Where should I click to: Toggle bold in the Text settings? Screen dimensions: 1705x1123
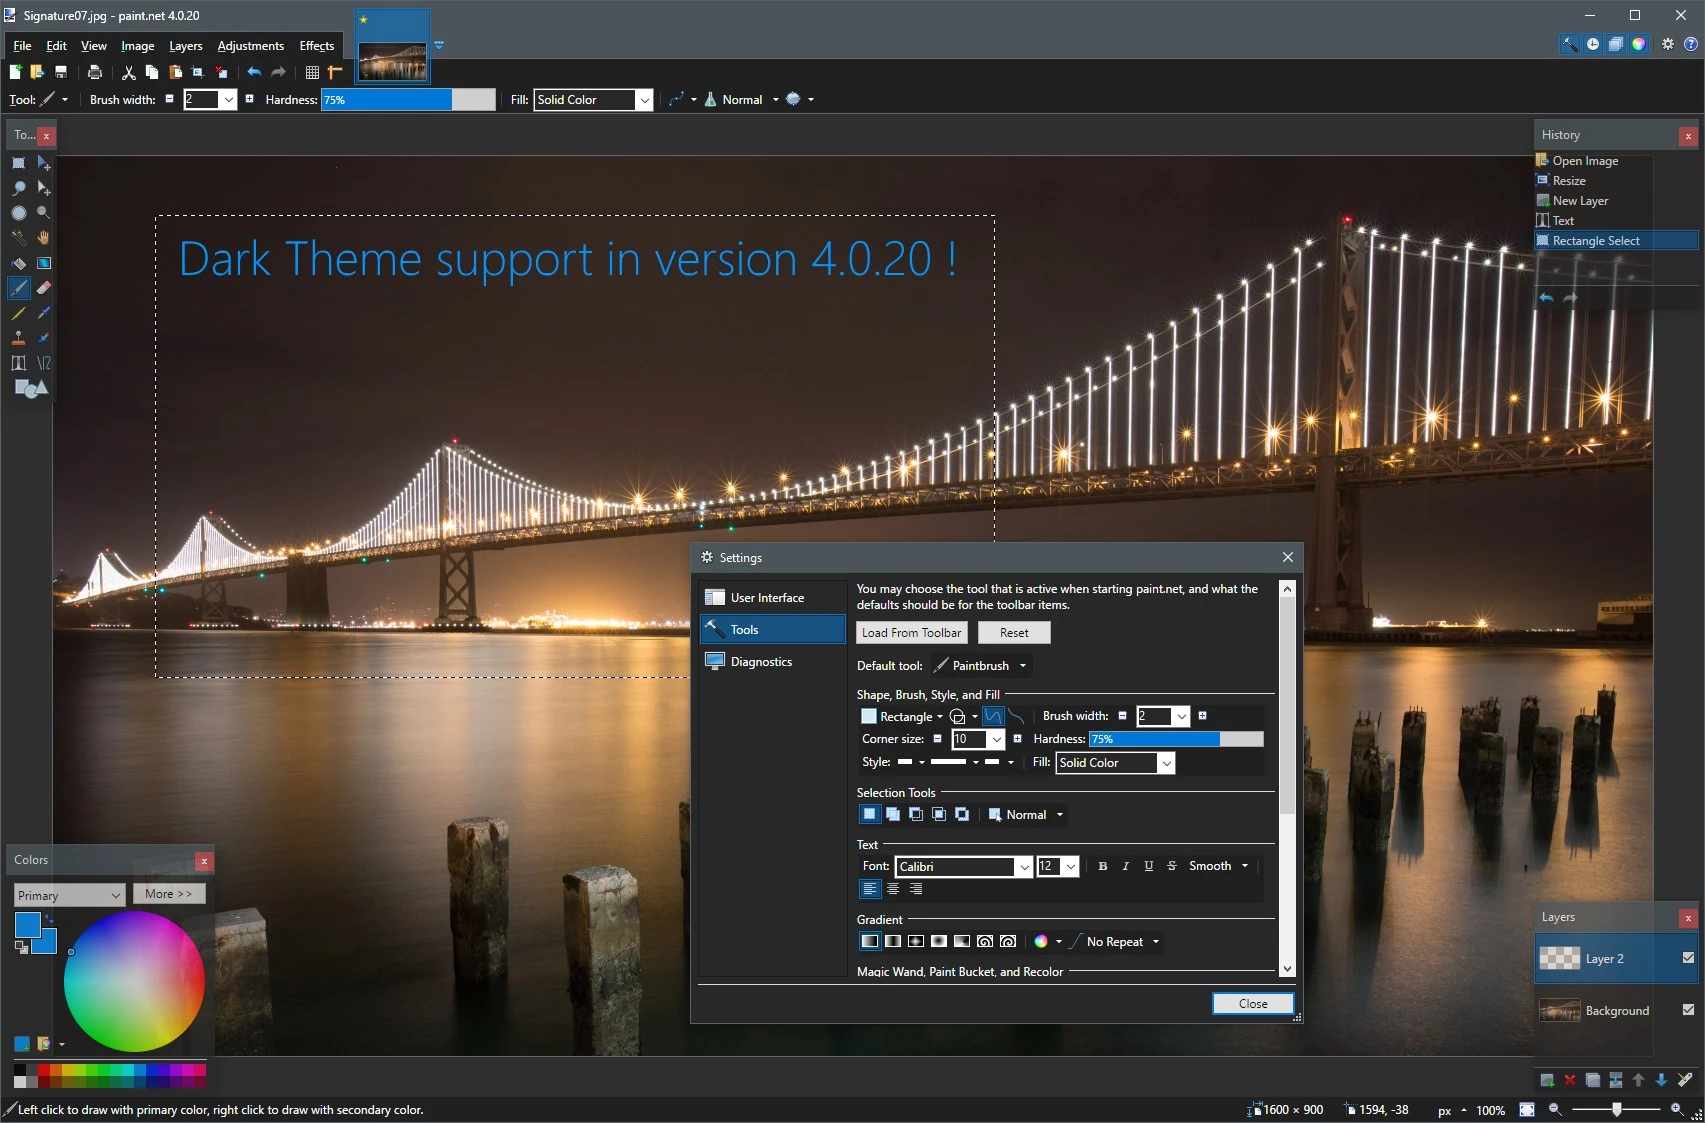click(1102, 866)
